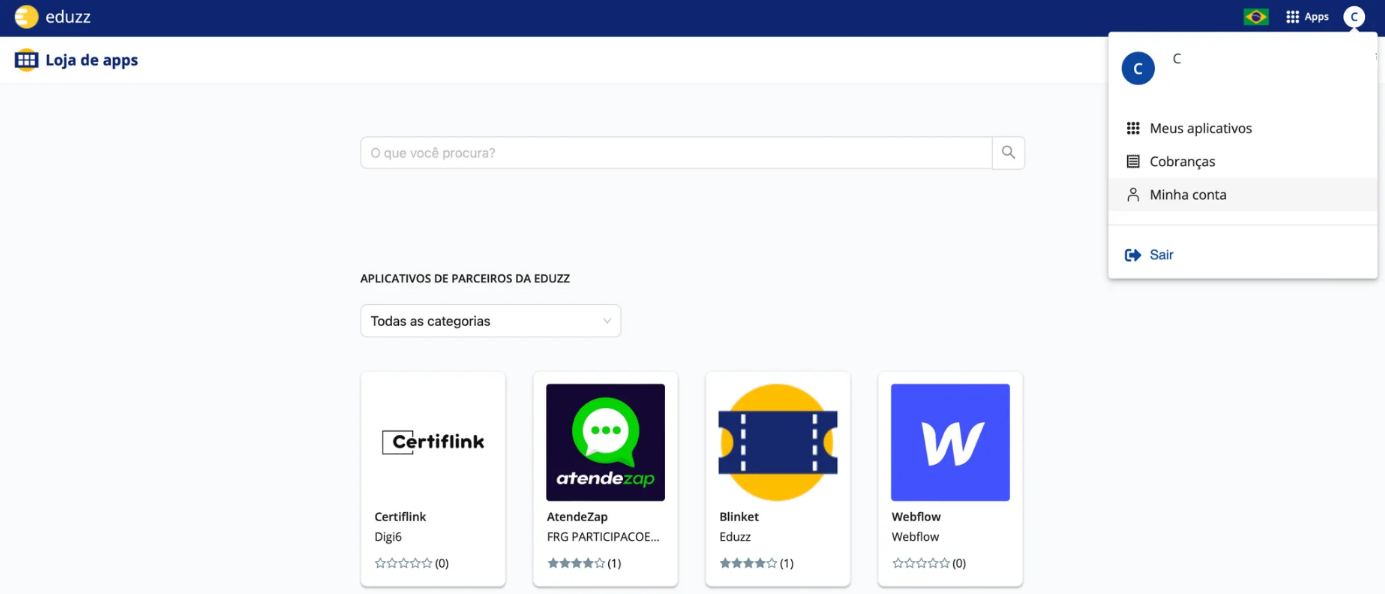Focus the 'O que você procura?' search field
The image size is (1385, 594).
[x=675, y=153]
